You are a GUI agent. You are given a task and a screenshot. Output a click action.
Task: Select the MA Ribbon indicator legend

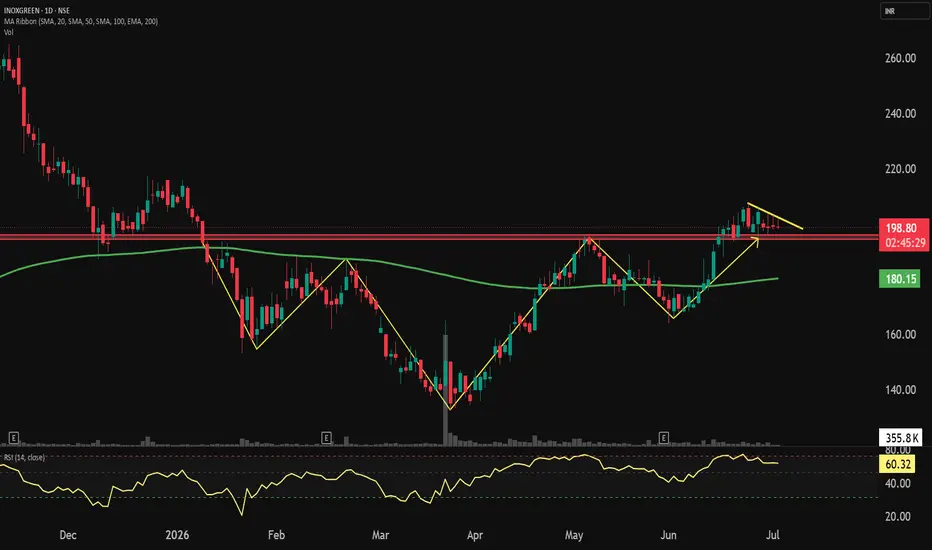click(x=81, y=21)
